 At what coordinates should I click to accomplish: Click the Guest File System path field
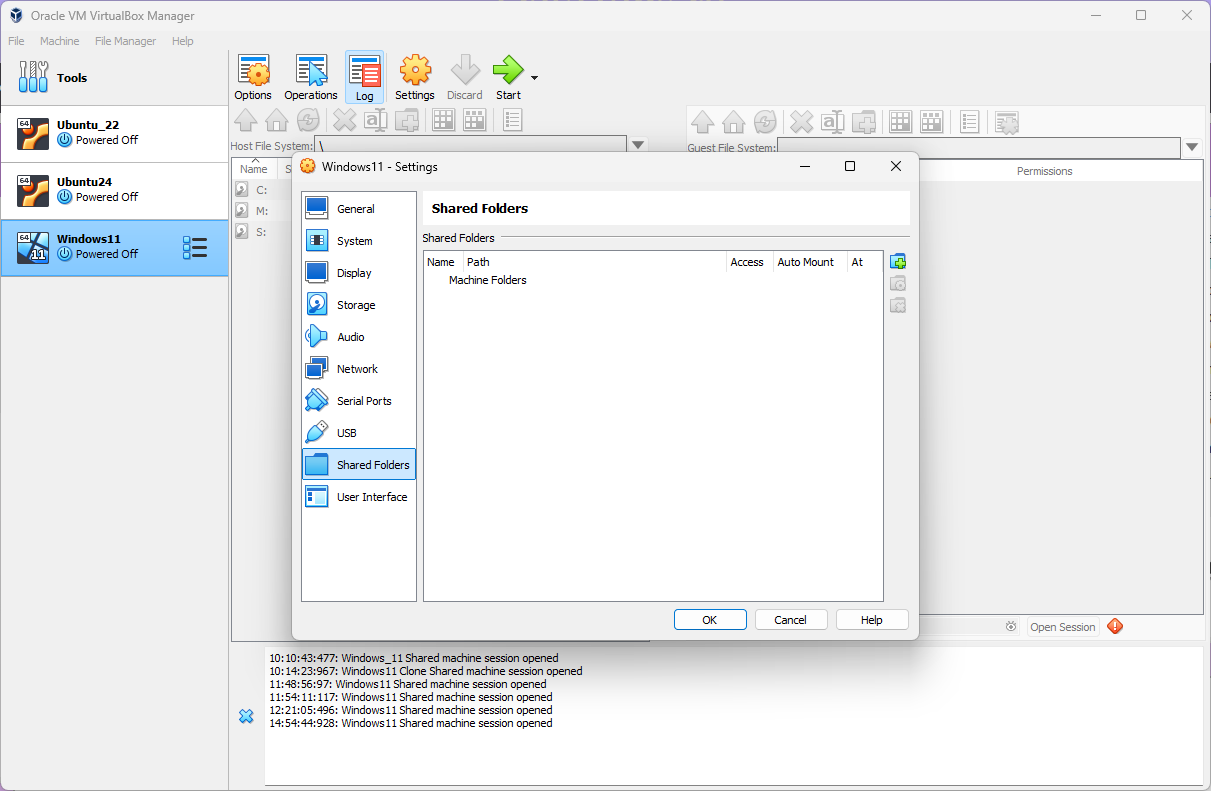979,148
